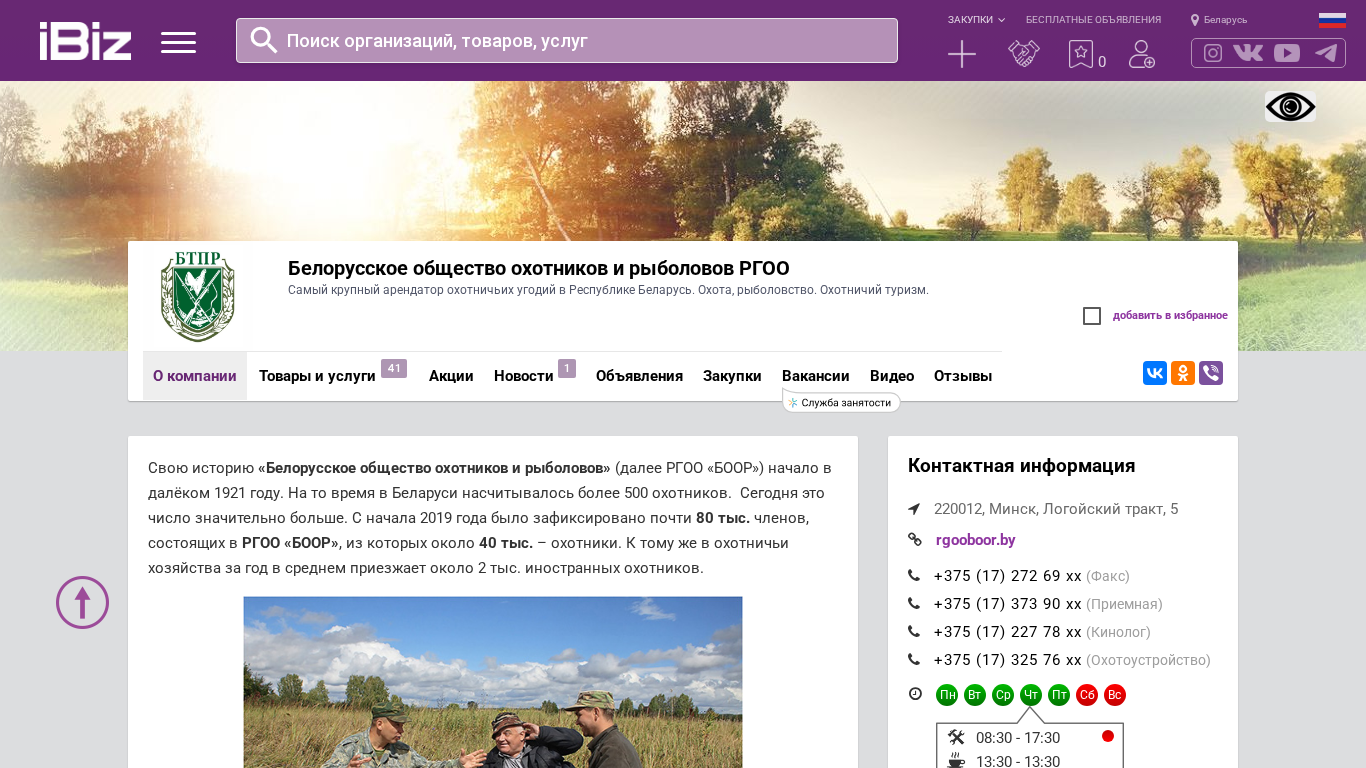
Task: Open 'Бесплатные объявления' link
Action: pyautogui.click(x=1093, y=20)
